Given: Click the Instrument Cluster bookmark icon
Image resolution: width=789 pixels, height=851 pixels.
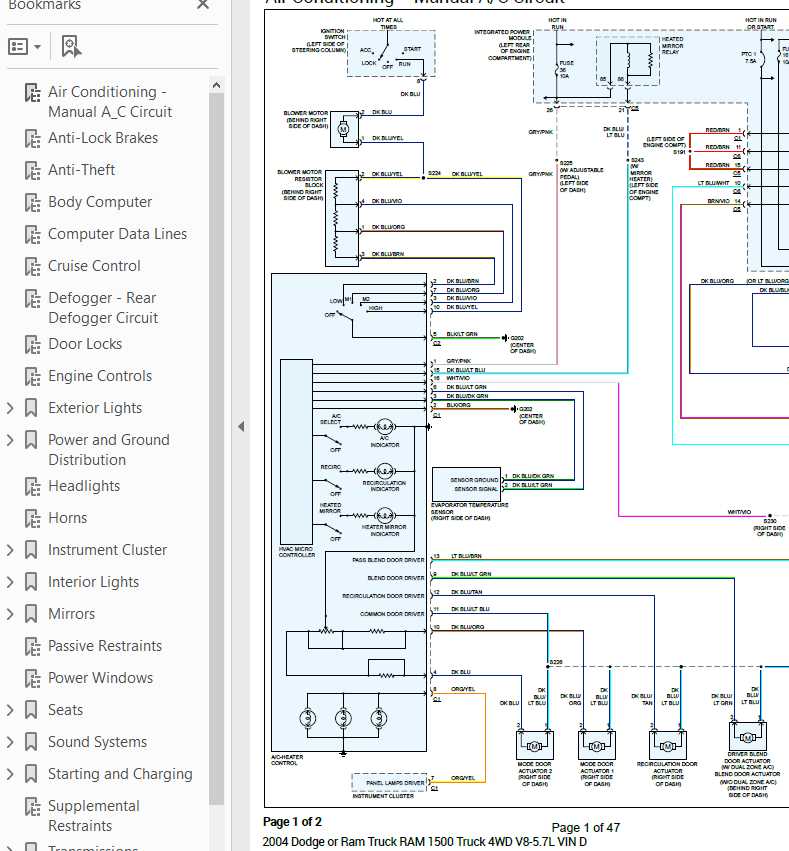Looking at the screenshot, I should [x=31, y=550].
